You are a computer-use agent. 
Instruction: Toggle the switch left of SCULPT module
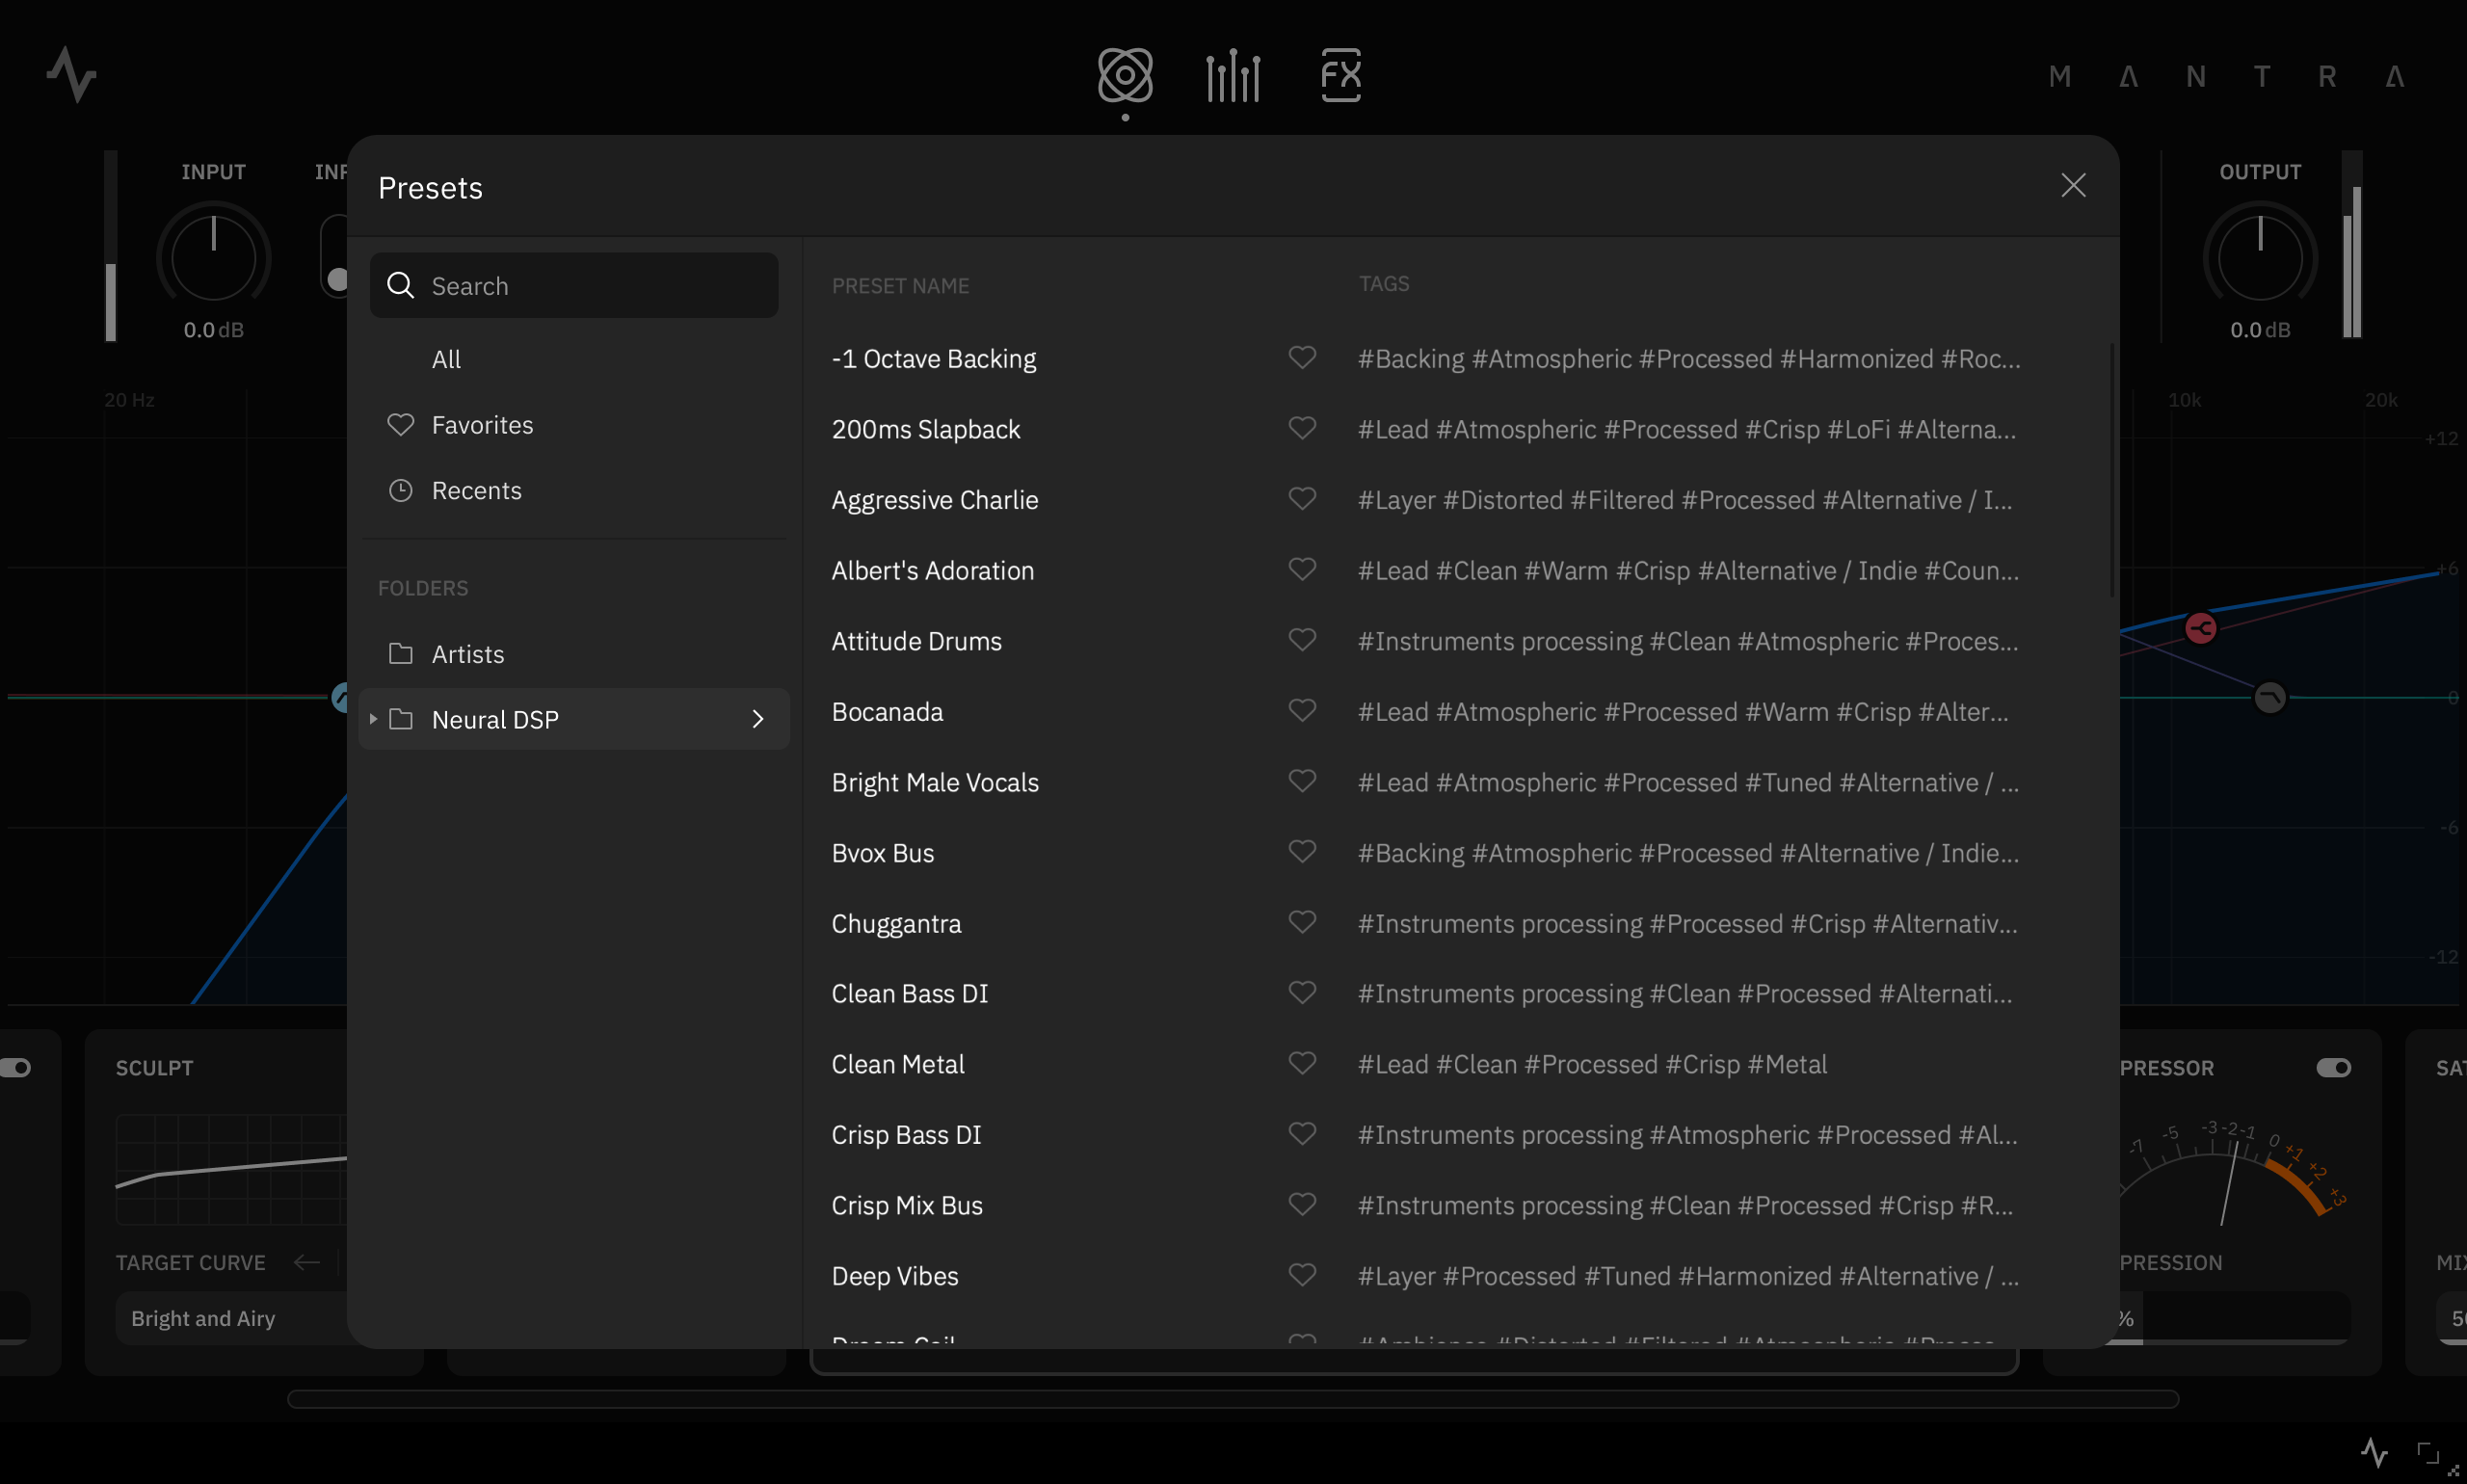click(16, 1068)
